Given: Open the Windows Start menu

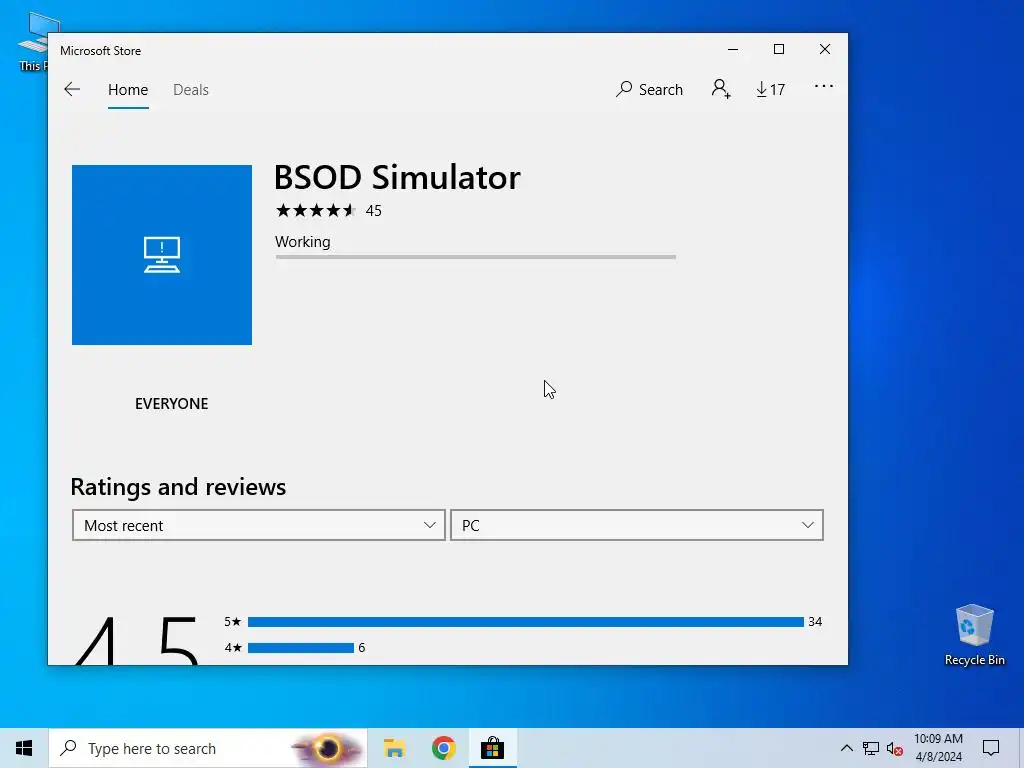Looking at the screenshot, I should click(x=24, y=748).
